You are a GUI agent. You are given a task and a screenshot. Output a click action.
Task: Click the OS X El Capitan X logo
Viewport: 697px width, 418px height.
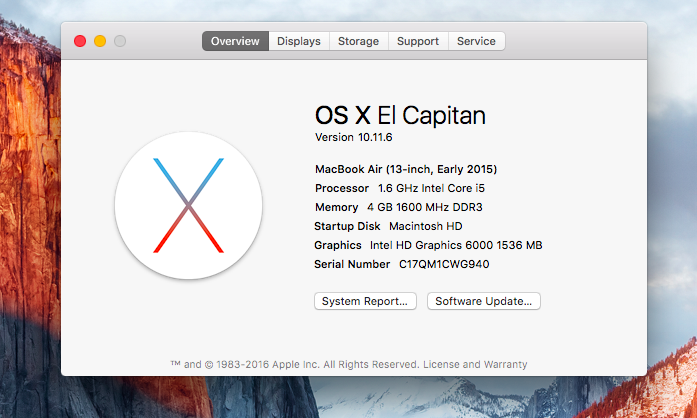pos(188,205)
